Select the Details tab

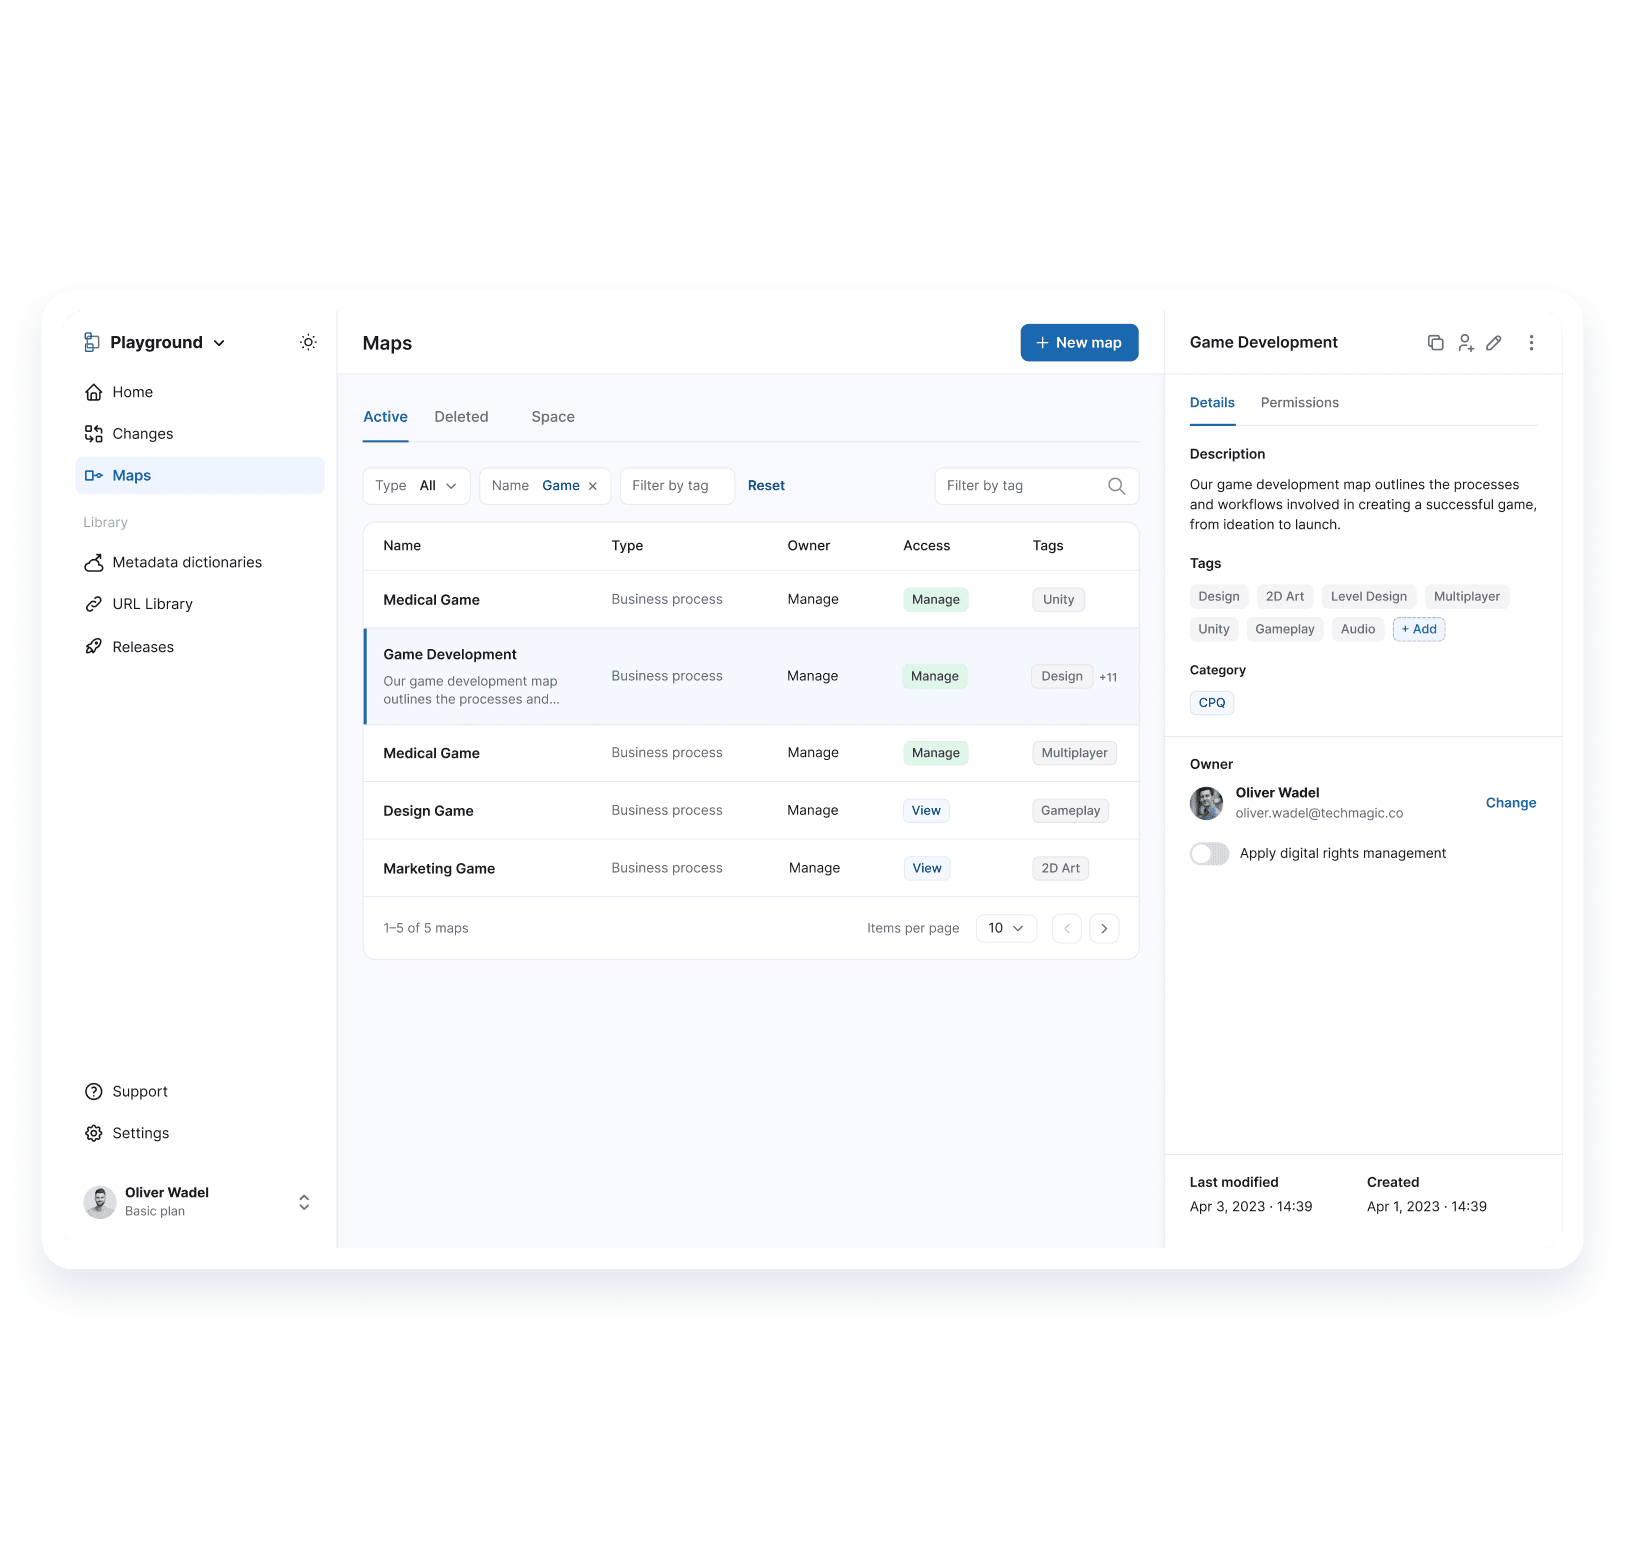click(1212, 403)
